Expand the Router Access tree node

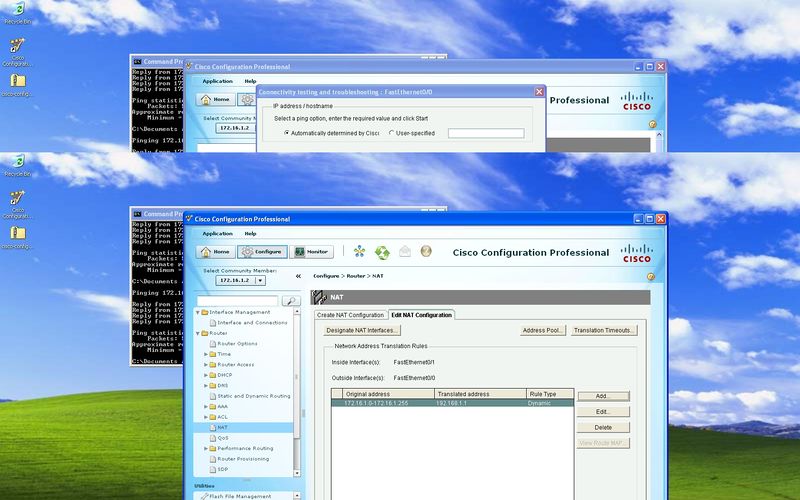pyautogui.click(x=206, y=365)
